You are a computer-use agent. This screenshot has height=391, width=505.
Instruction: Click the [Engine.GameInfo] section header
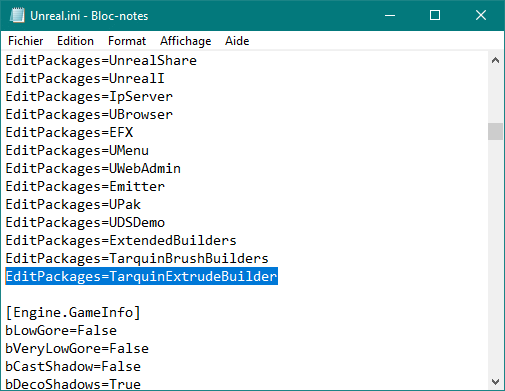(73, 313)
